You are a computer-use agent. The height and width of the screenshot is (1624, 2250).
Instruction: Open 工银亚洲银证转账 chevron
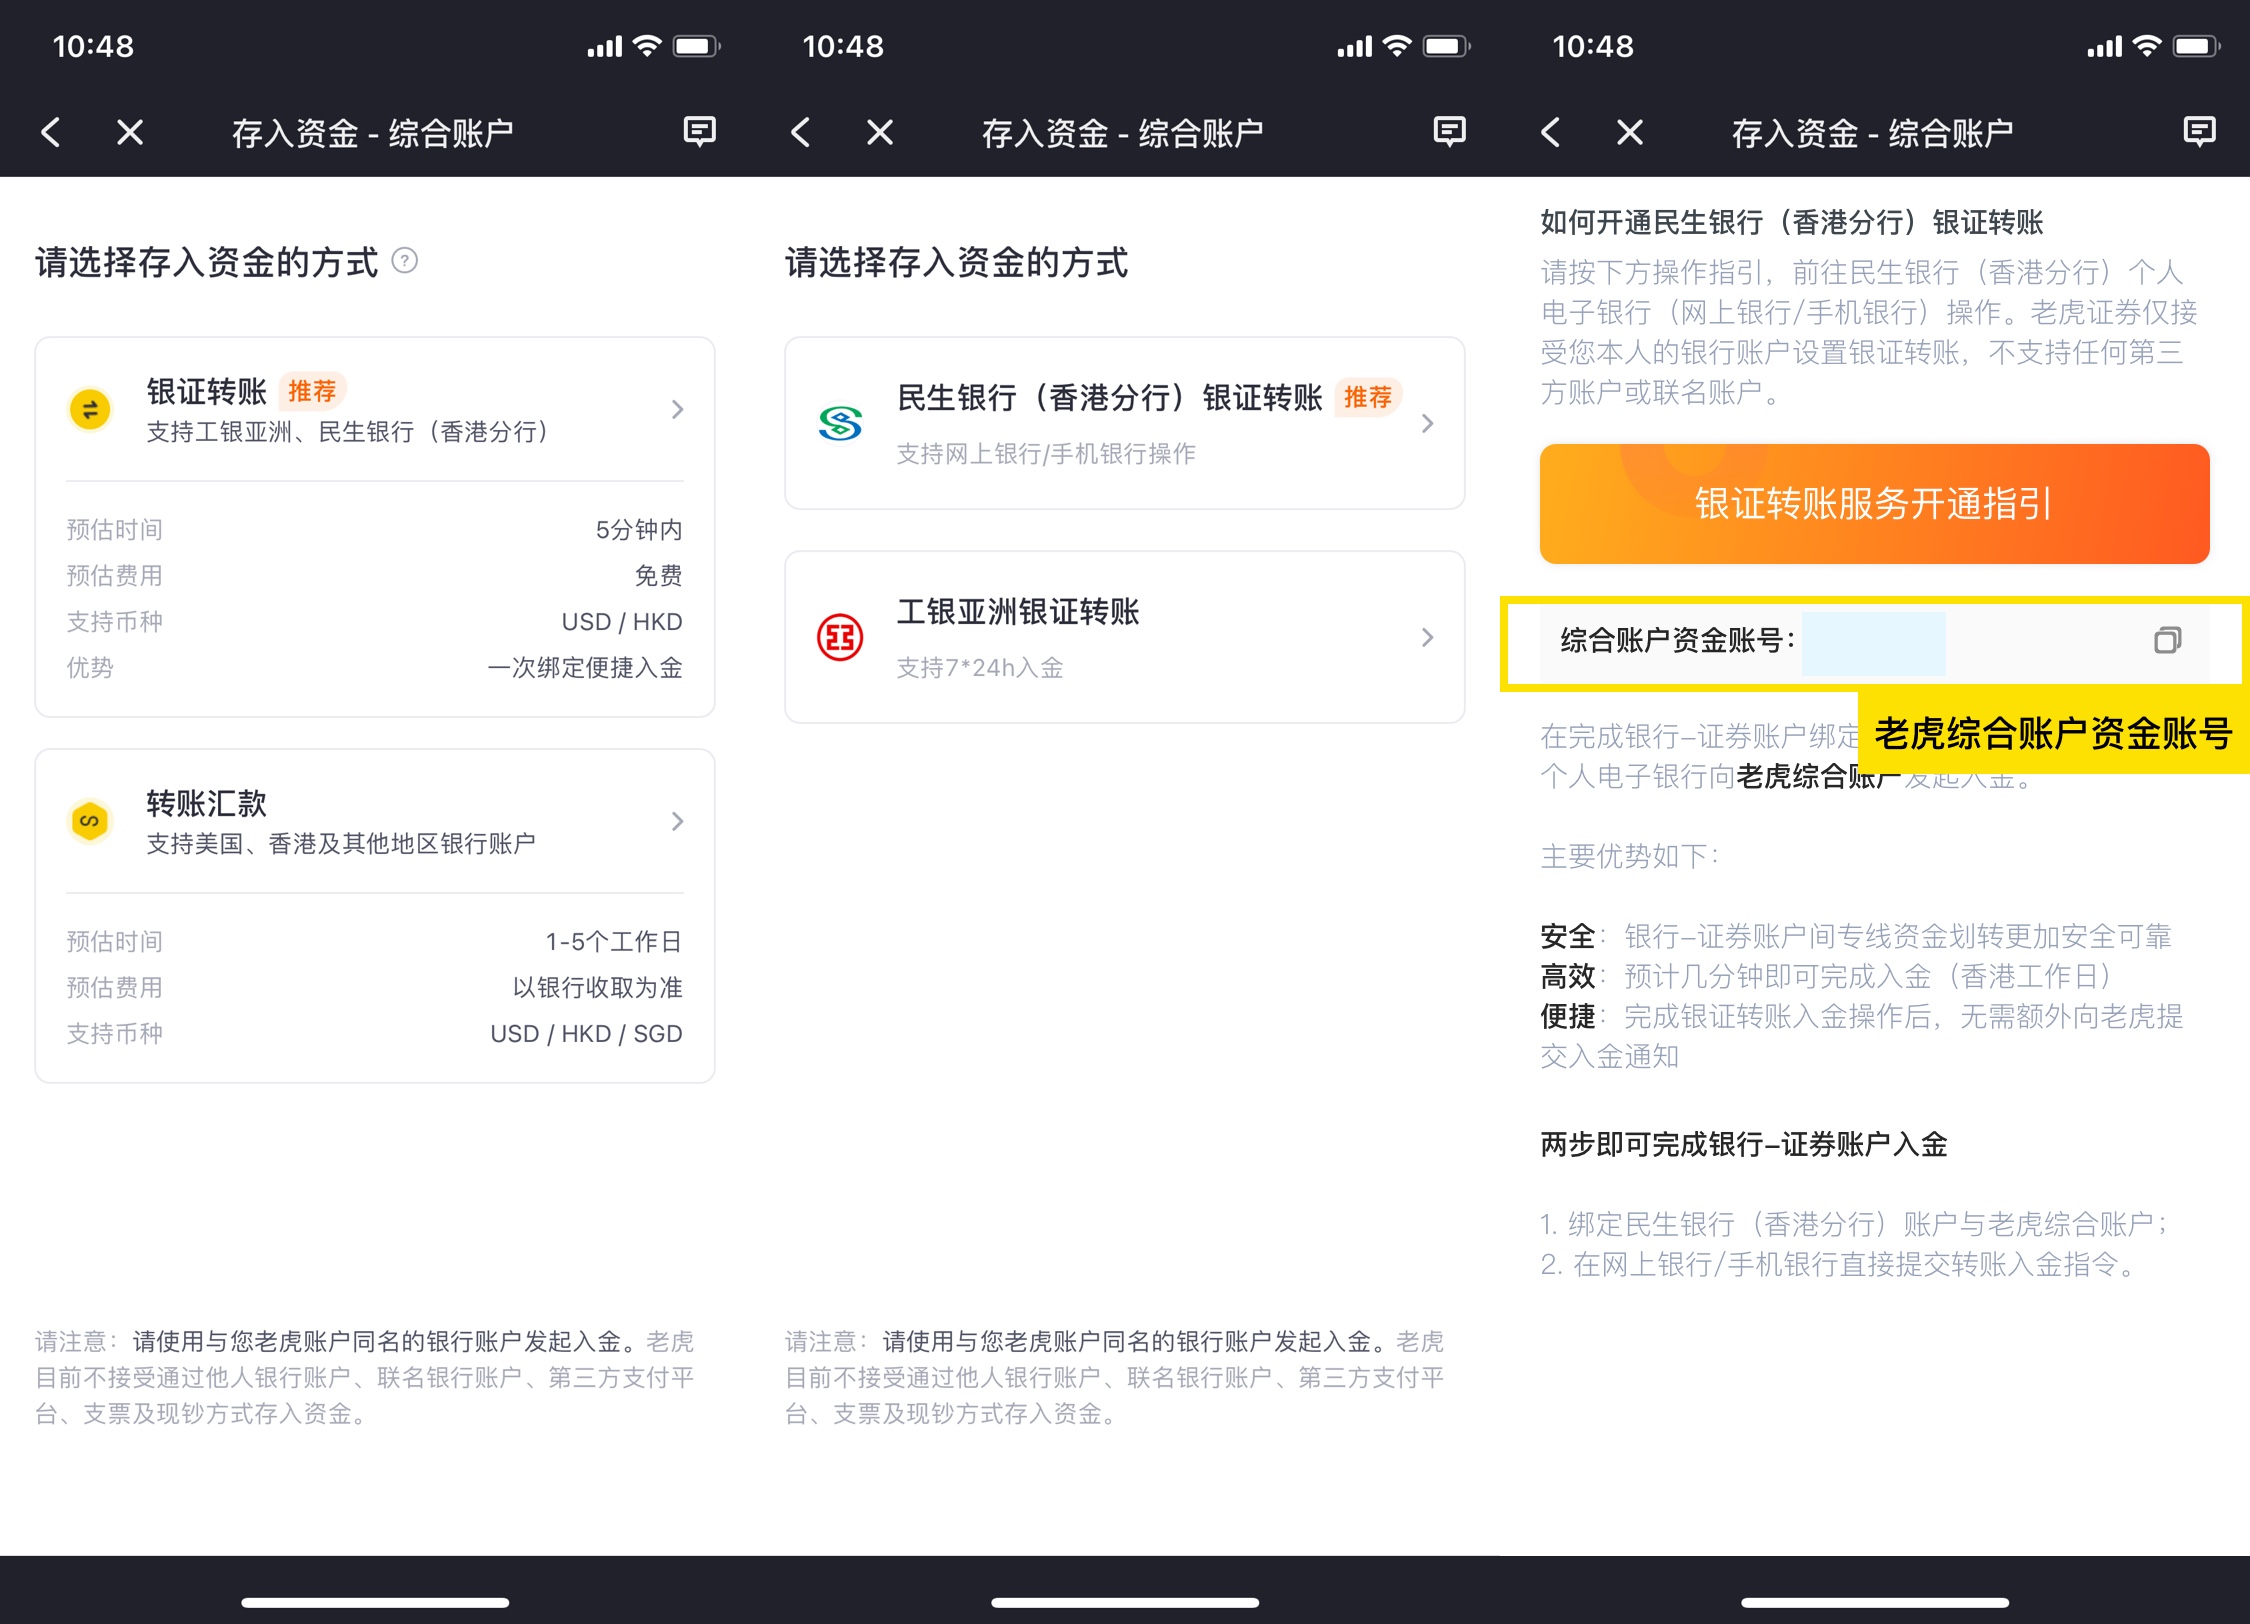point(1428,637)
